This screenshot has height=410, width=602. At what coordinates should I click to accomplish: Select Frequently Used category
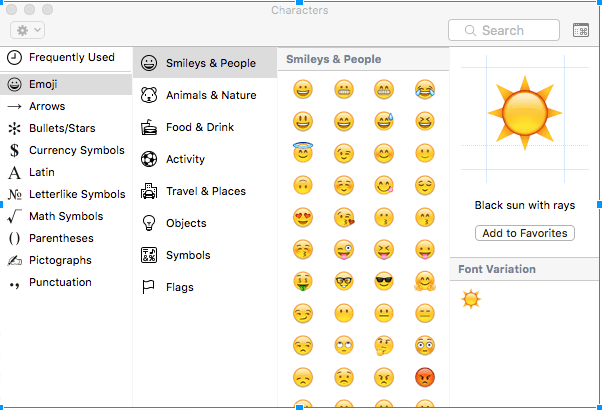[66, 58]
